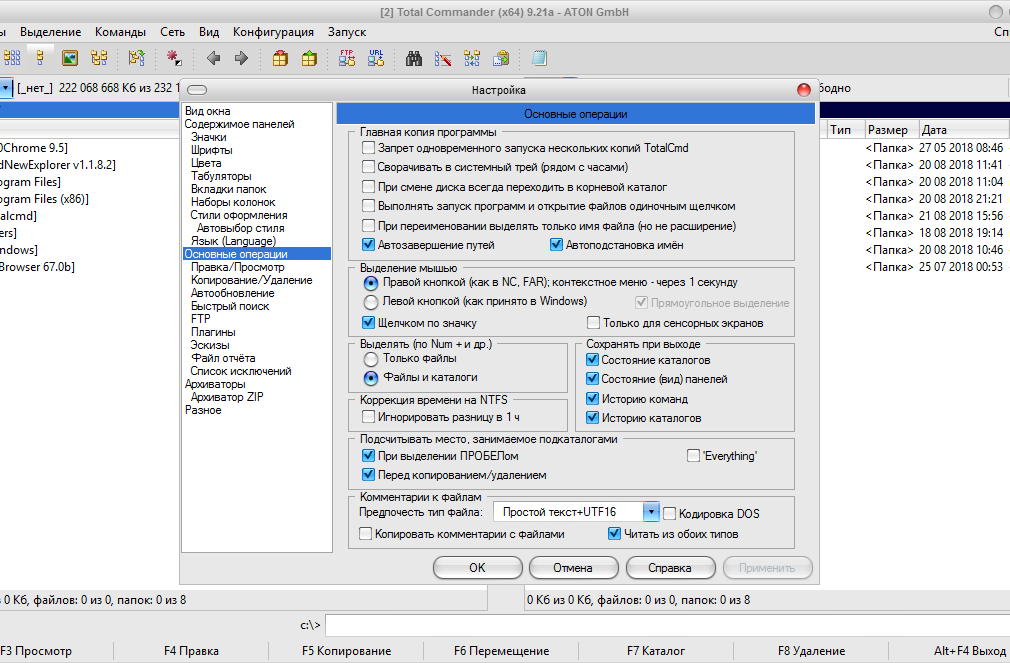Open FTP connect toolbar icon
The width and height of the screenshot is (1010, 663).
(x=347, y=59)
